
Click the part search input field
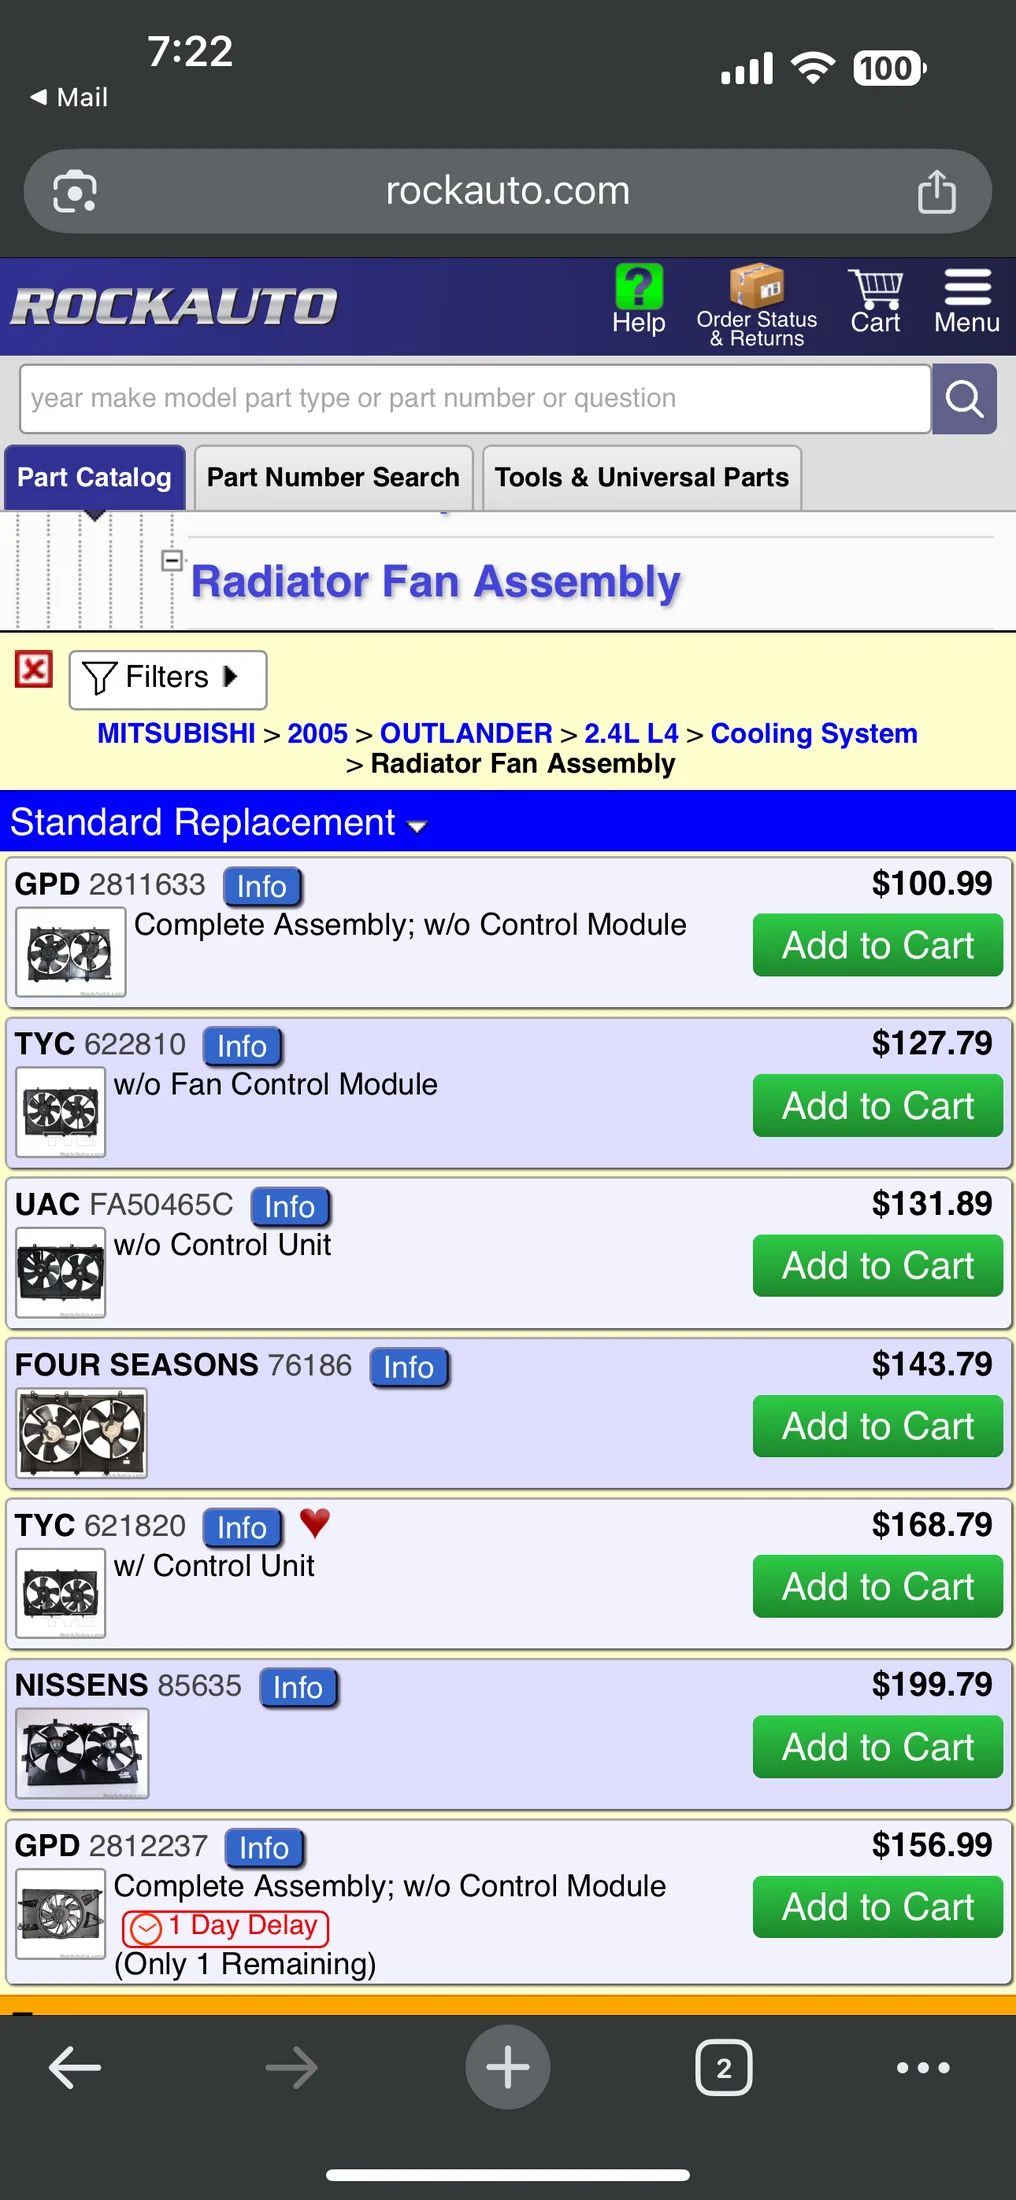tap(475, 399)
